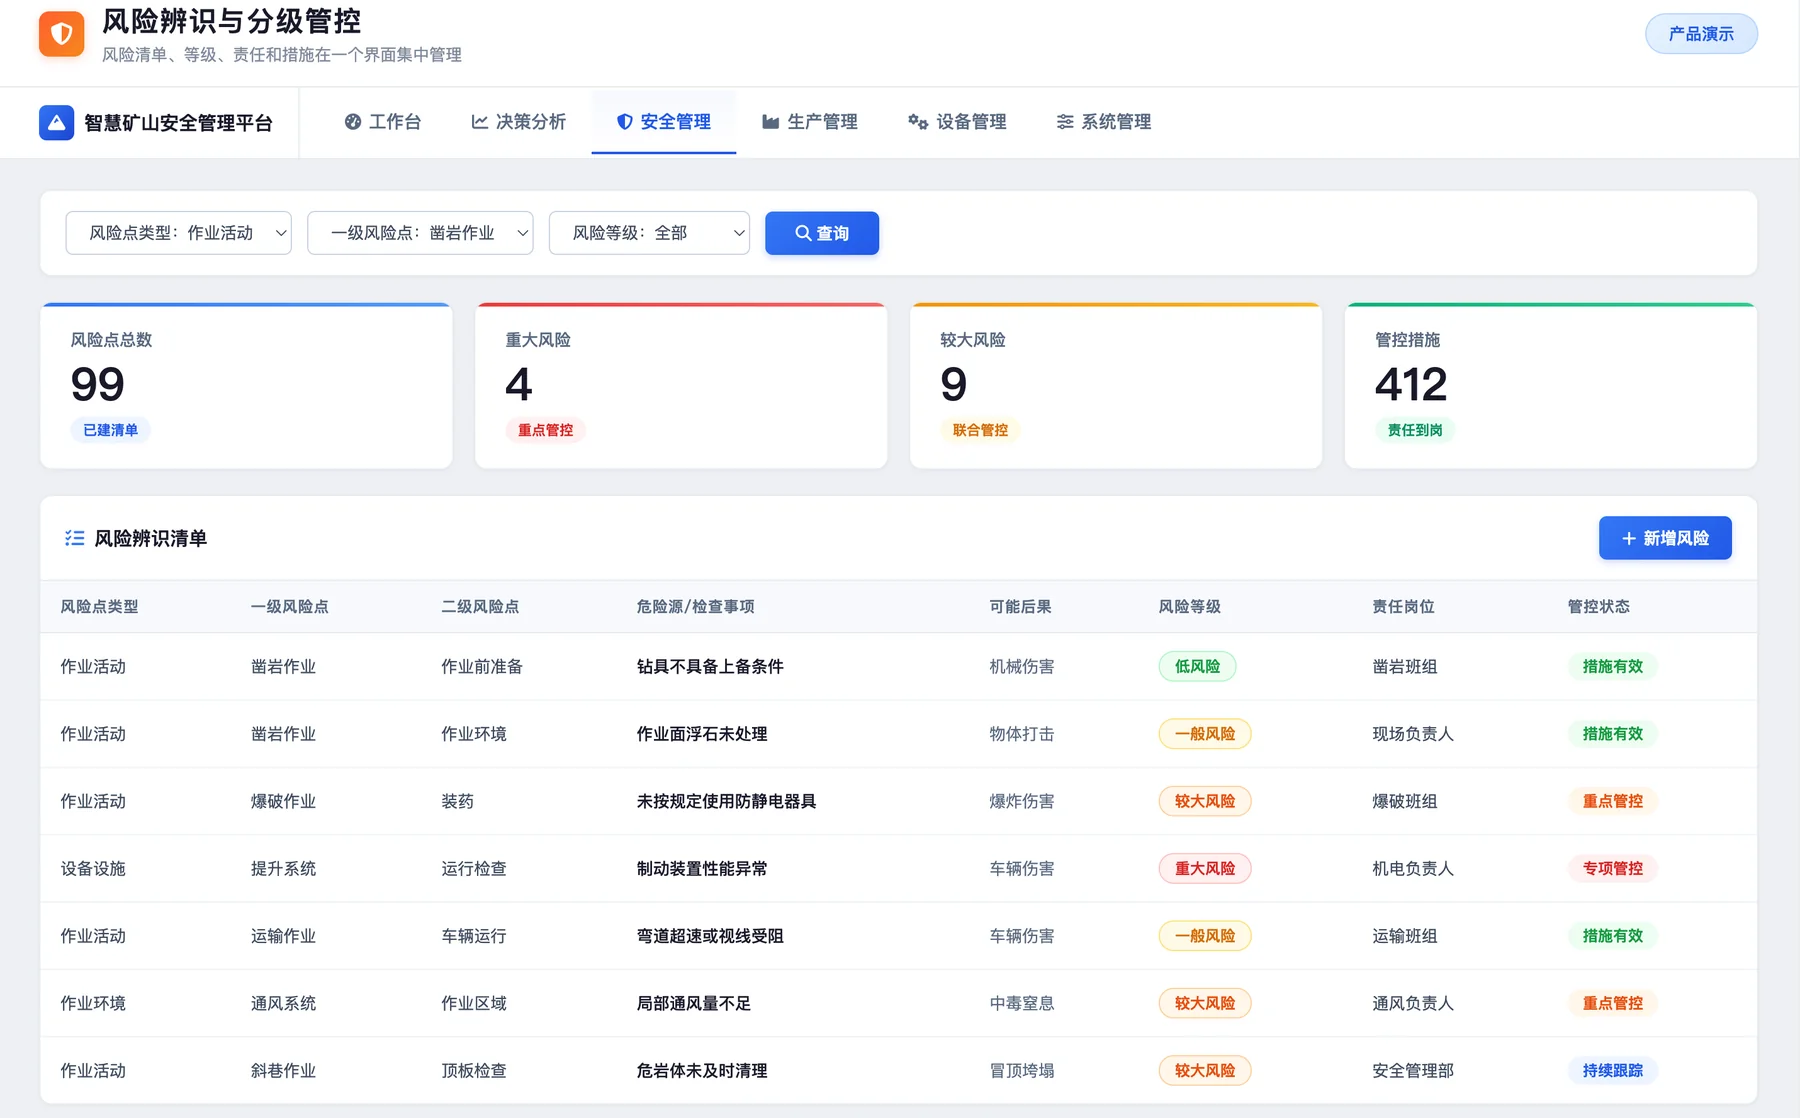Click the 低风险 level badge

1198,667
